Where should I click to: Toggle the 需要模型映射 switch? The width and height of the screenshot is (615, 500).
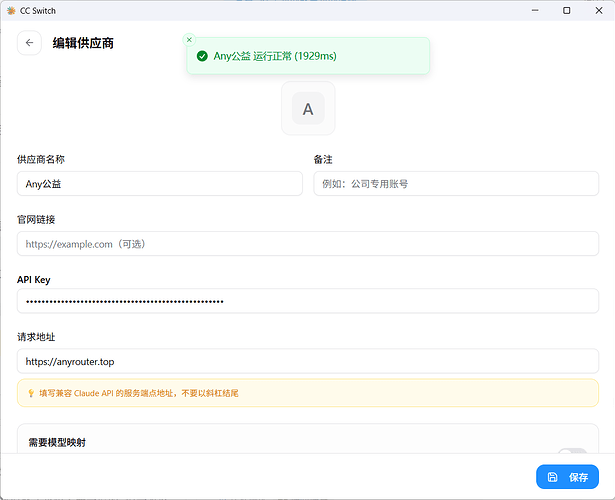(x=573, y=451)
